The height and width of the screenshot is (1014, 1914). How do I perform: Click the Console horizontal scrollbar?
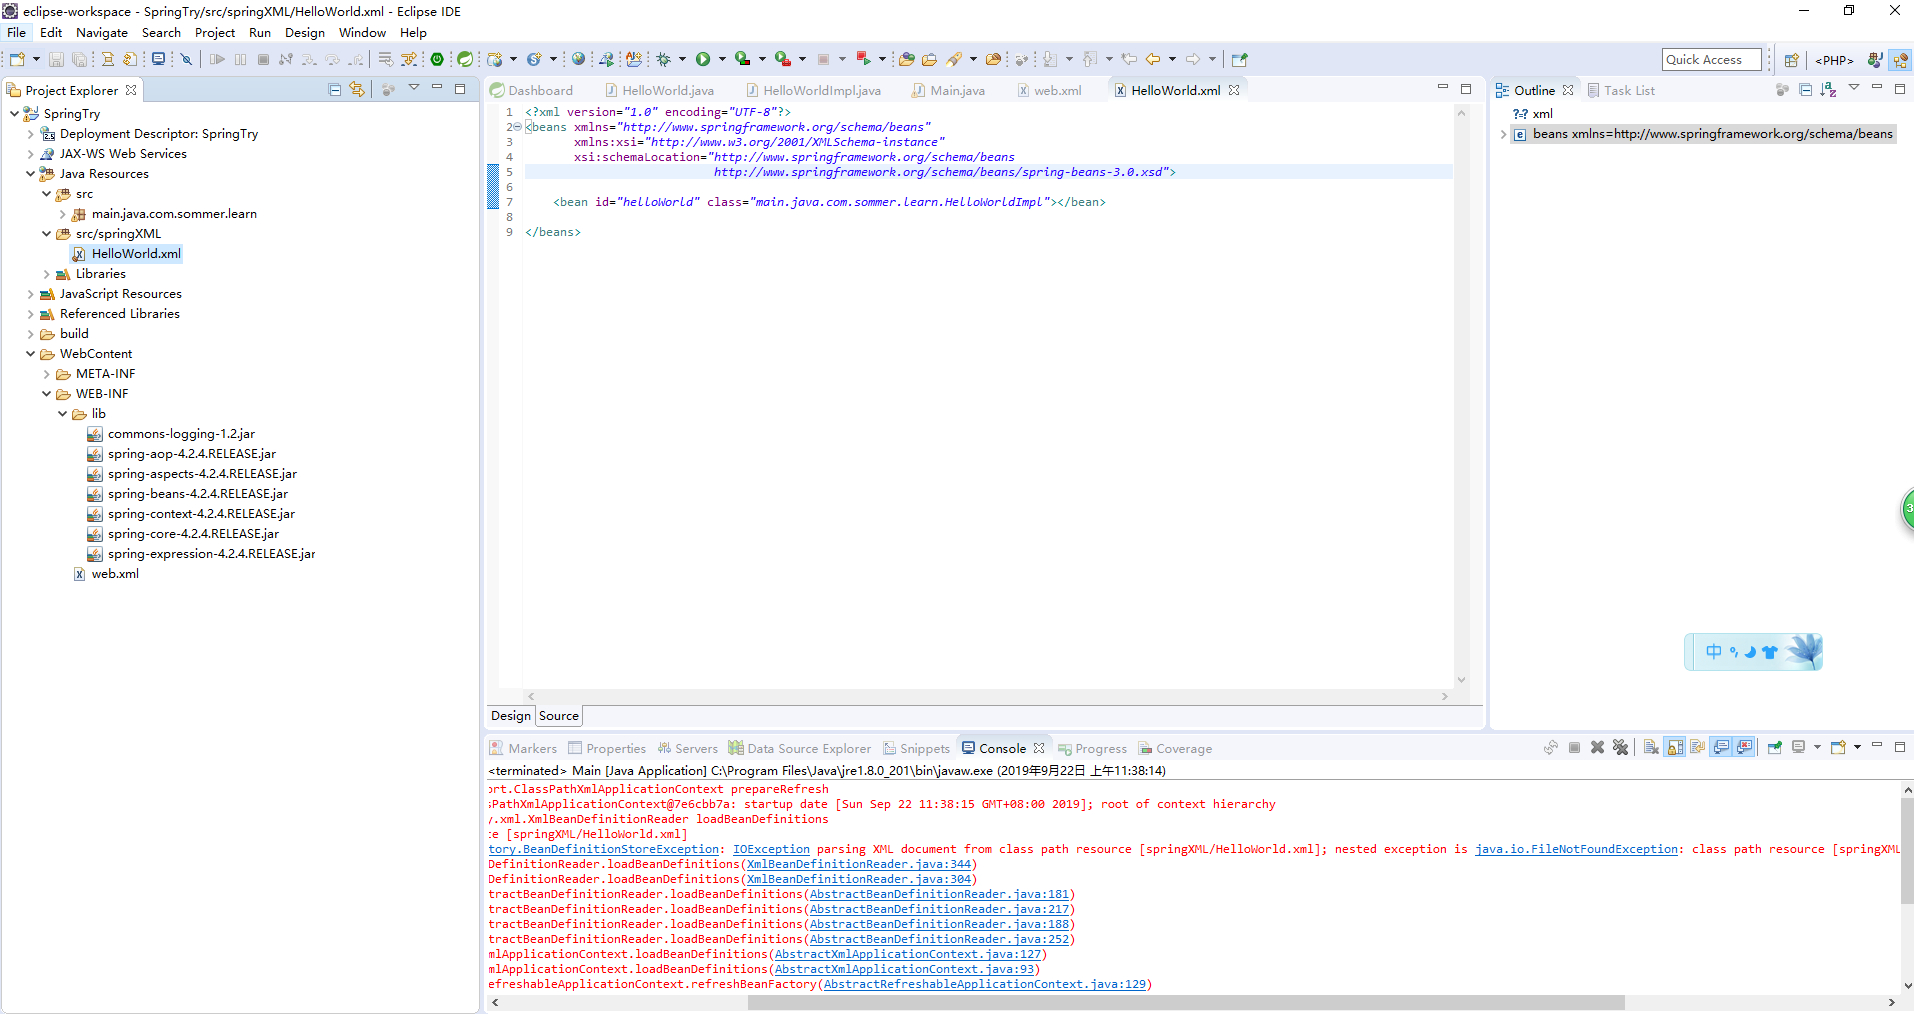pyautogui.click(x=1186, y=1002)
